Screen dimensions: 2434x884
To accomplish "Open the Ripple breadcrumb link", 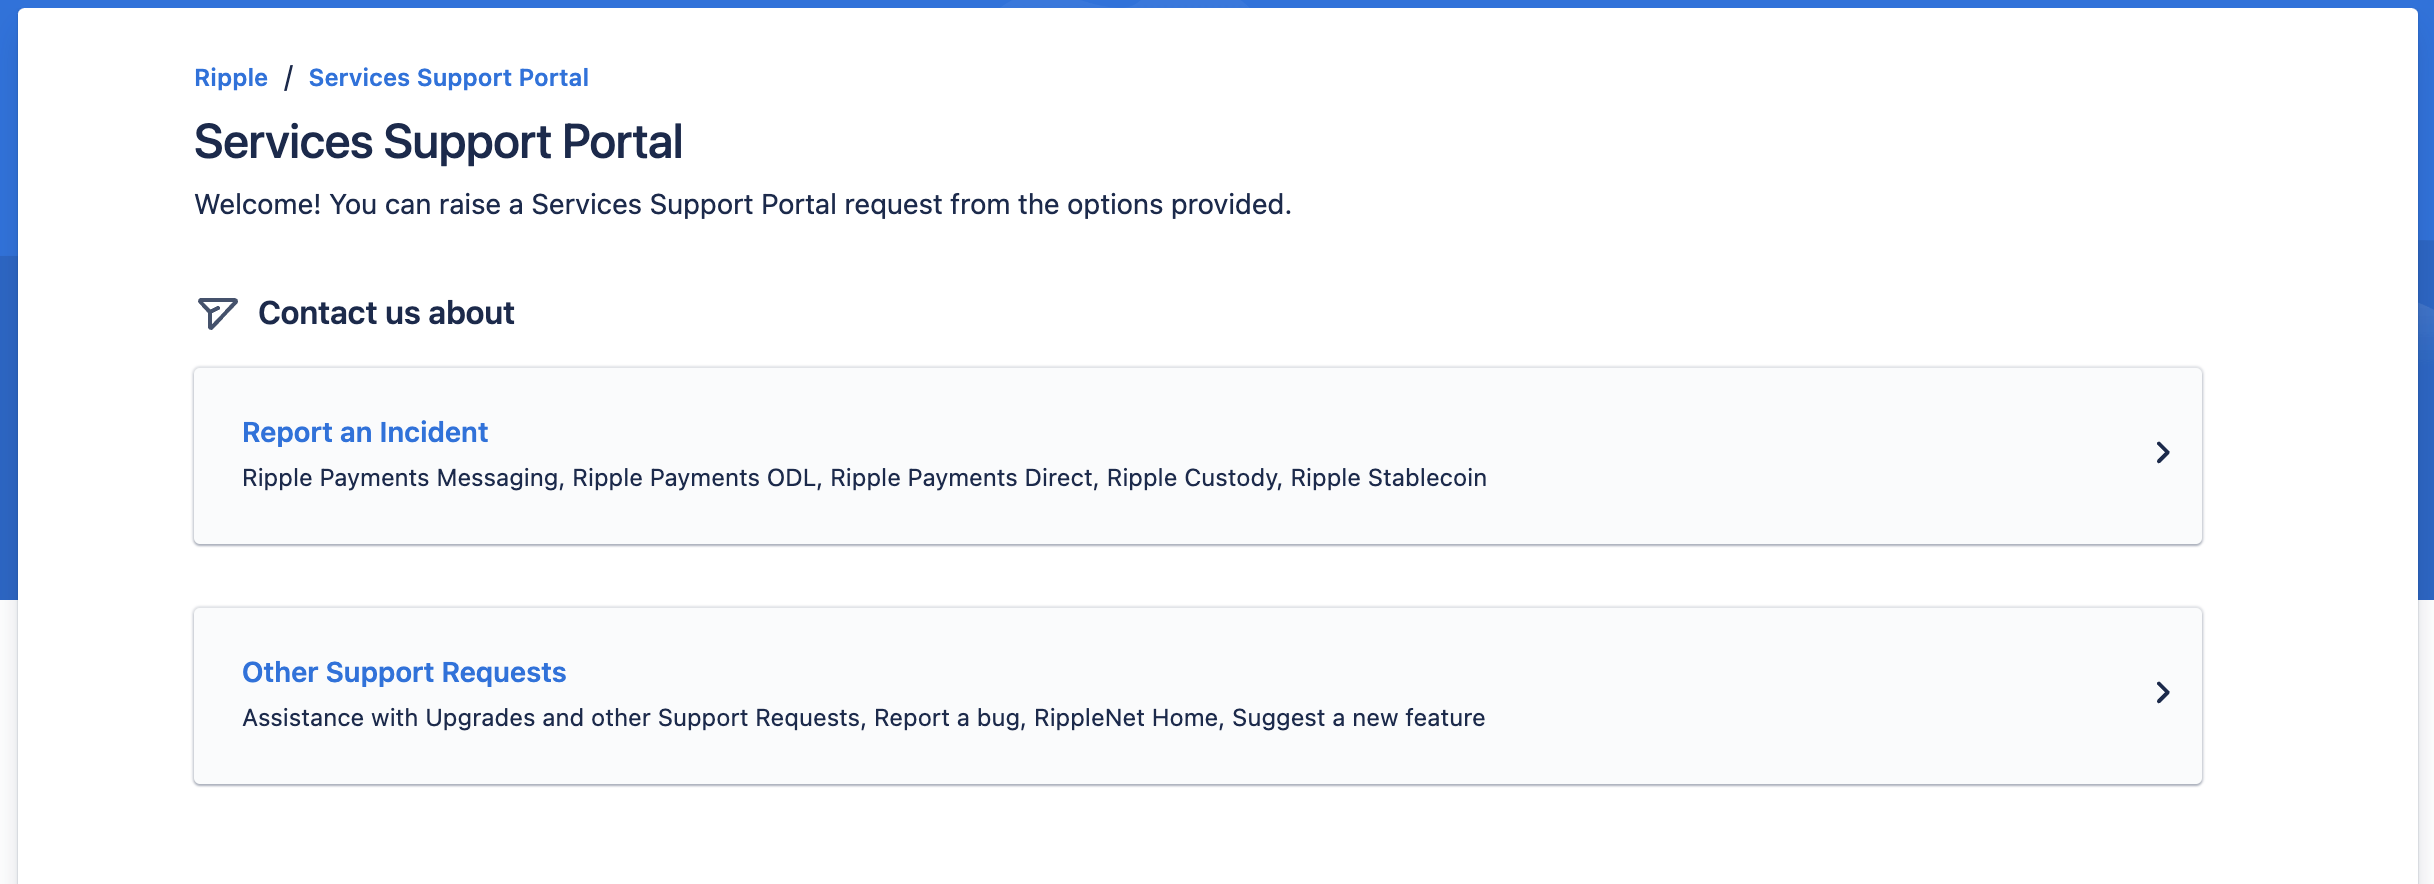I will tap(231, 77).
